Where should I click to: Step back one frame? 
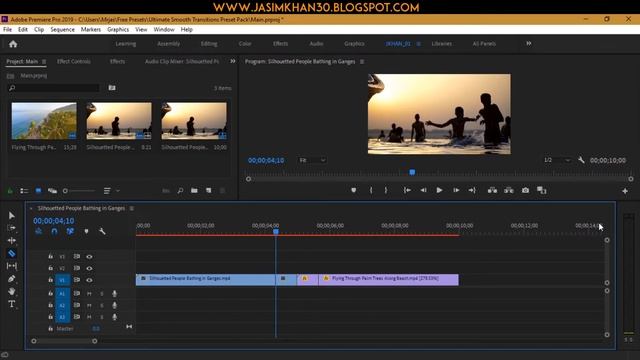(x=423, y=190)
